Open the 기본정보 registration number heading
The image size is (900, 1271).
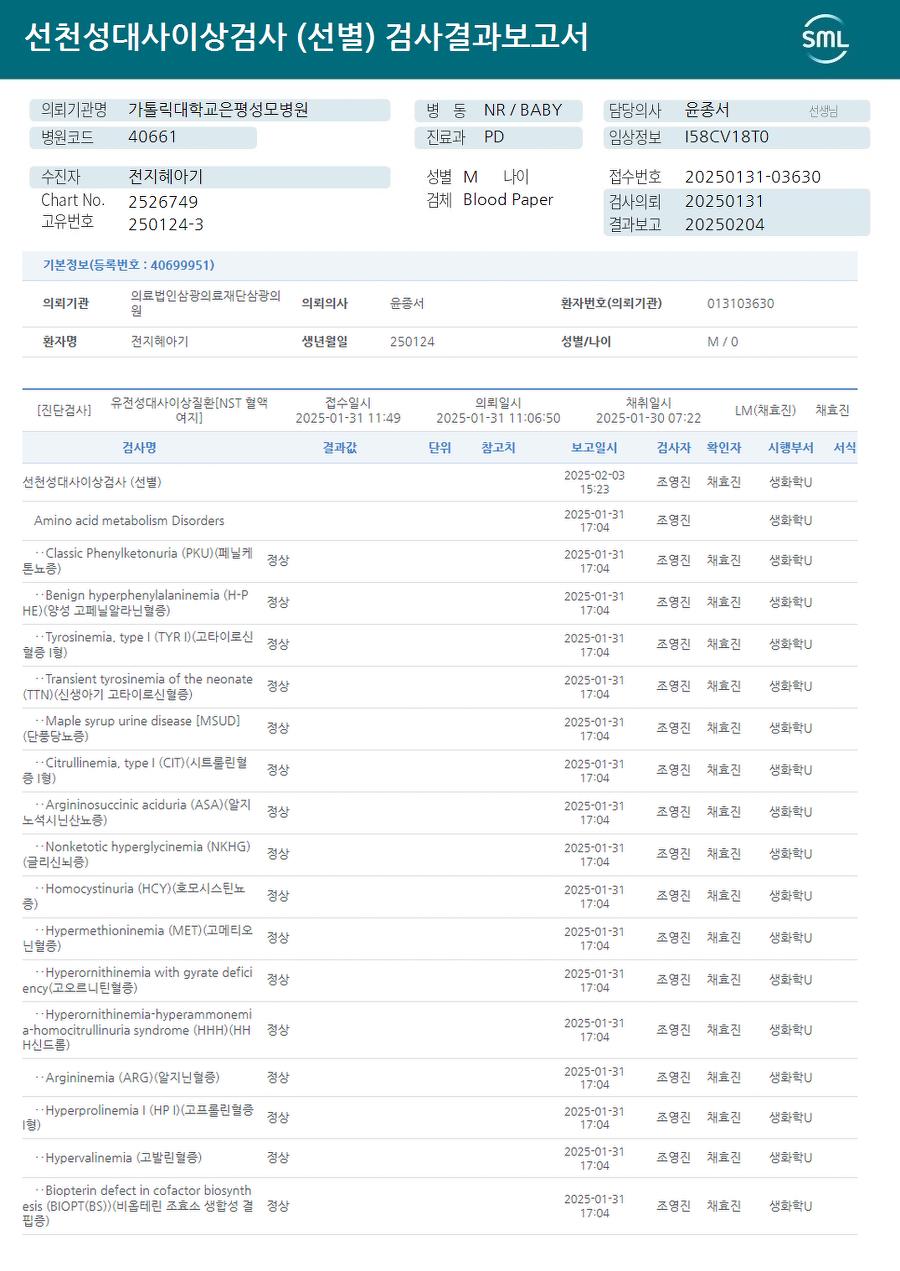coord(128,265)
